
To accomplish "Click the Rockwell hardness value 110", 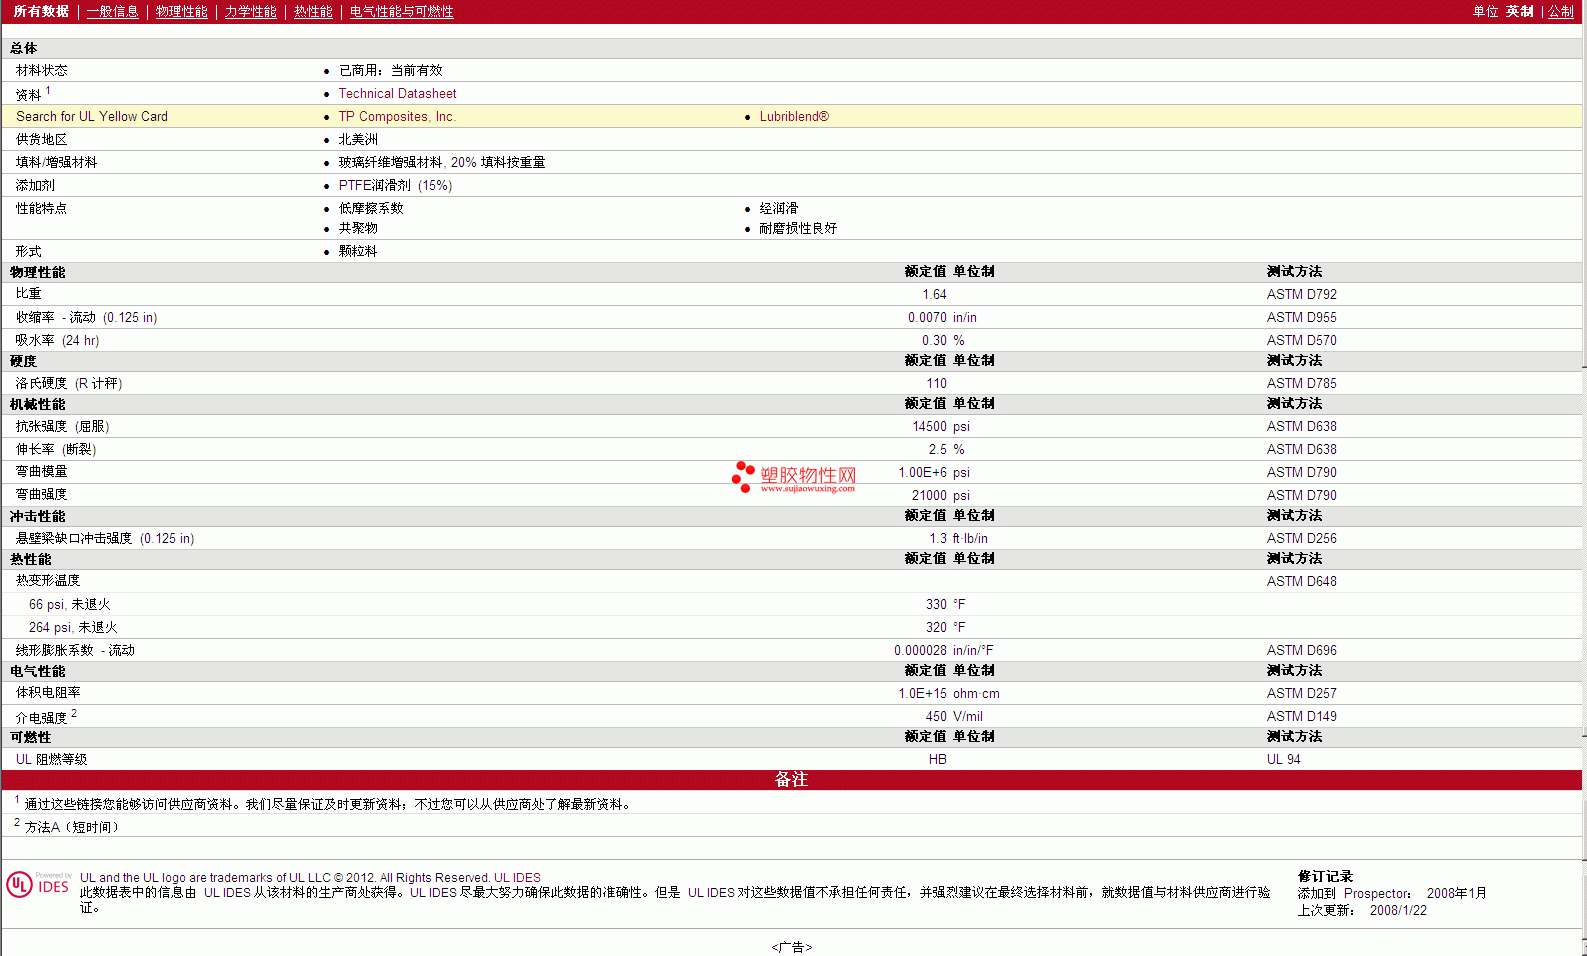I will pyautogui.click(x=936, y=384).
